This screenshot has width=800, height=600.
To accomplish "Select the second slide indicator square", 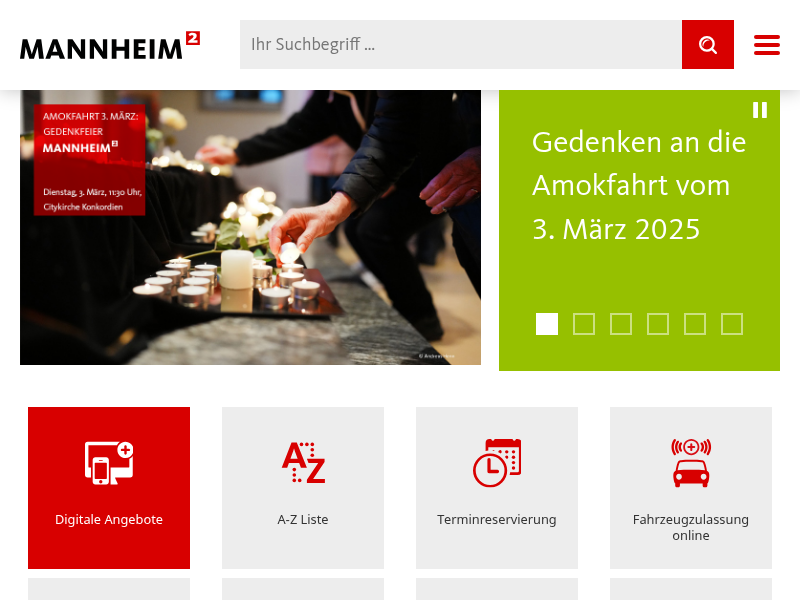I will tap(584, 324).
